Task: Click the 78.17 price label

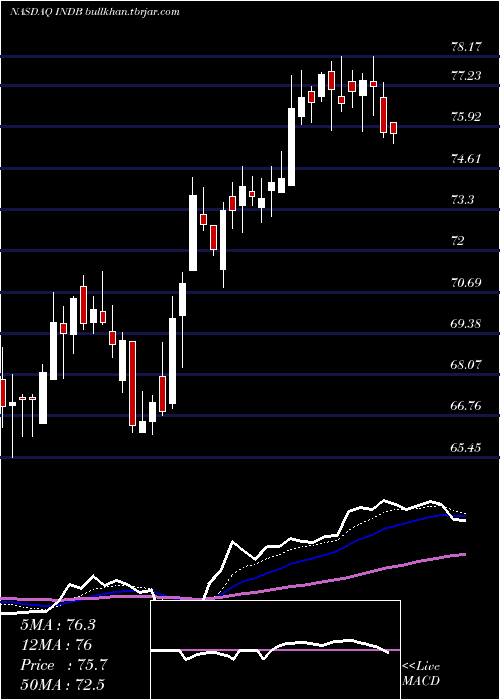Action: (x=466, y=46)
